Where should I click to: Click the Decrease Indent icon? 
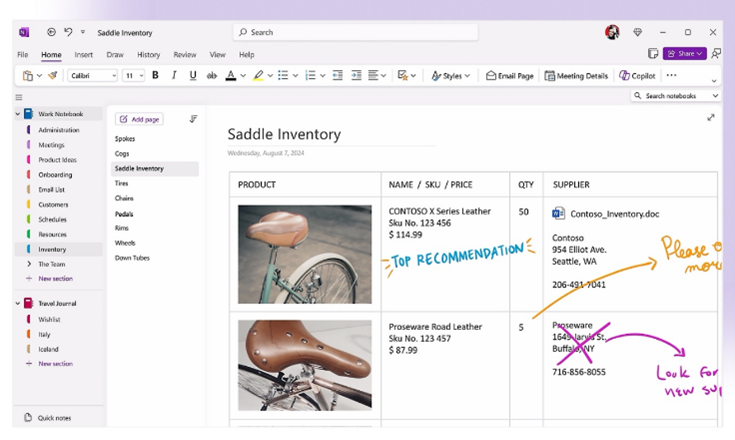(338, 75)
